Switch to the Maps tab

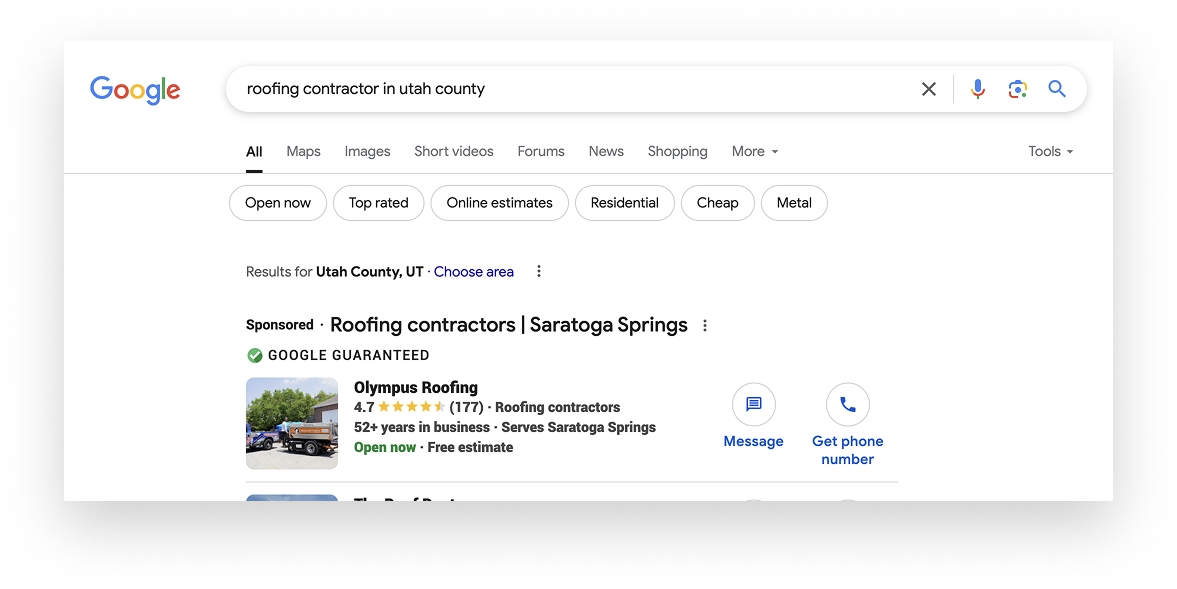[303, 152]
